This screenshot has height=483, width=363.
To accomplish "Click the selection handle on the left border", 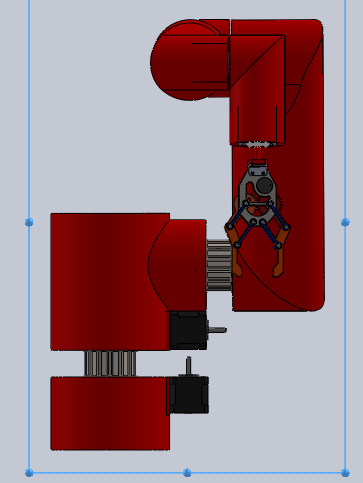I will pos(29,222).
